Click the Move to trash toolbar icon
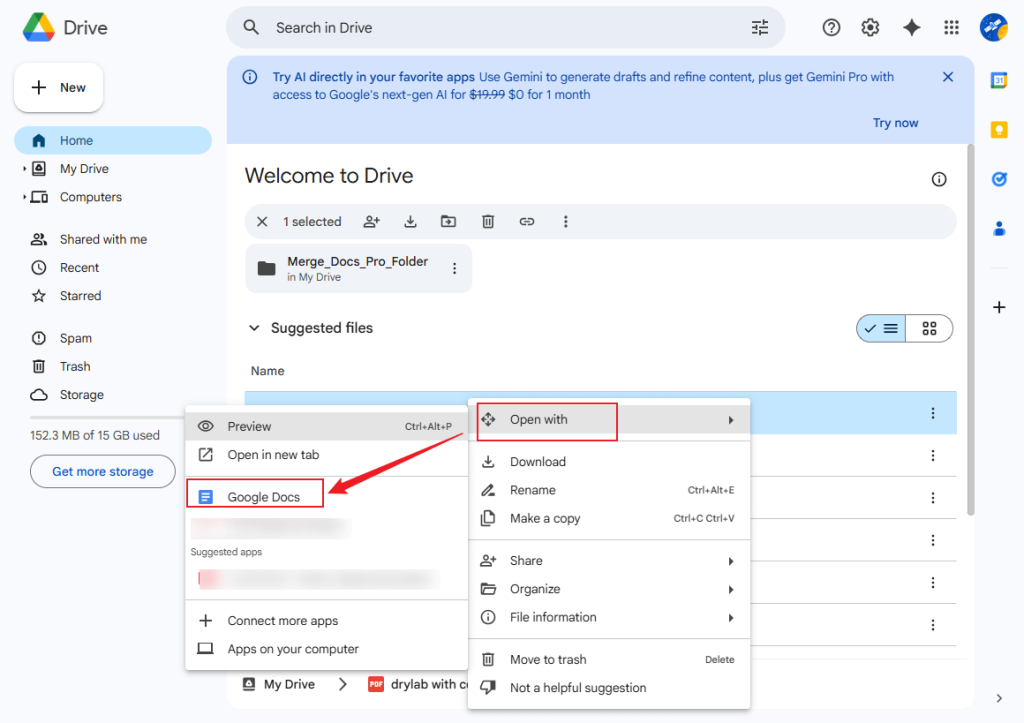Image resolution: width=1024 pixels, height=723 pixels. coord(488,221)
